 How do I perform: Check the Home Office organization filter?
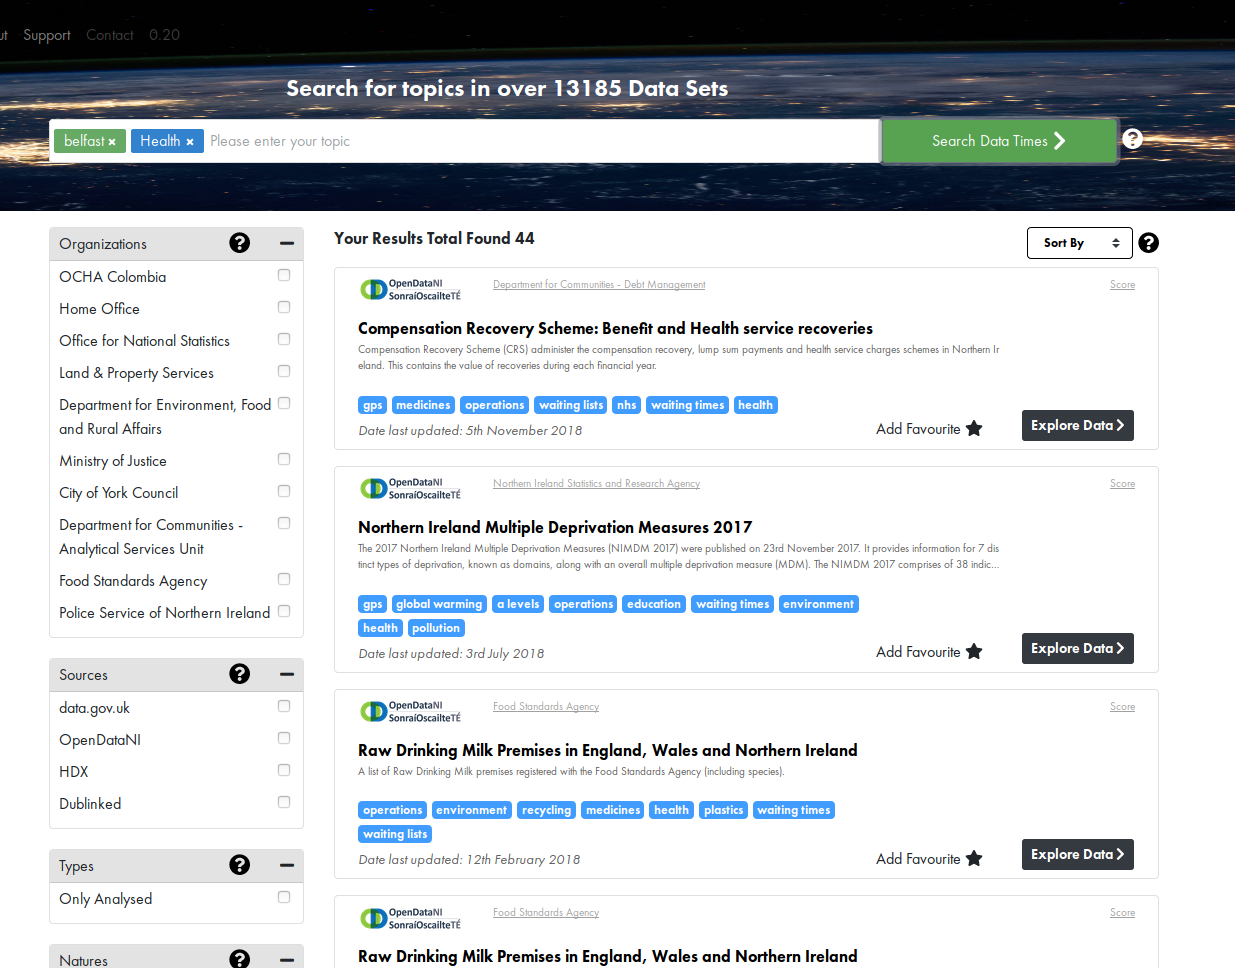[x=284, y=307]
